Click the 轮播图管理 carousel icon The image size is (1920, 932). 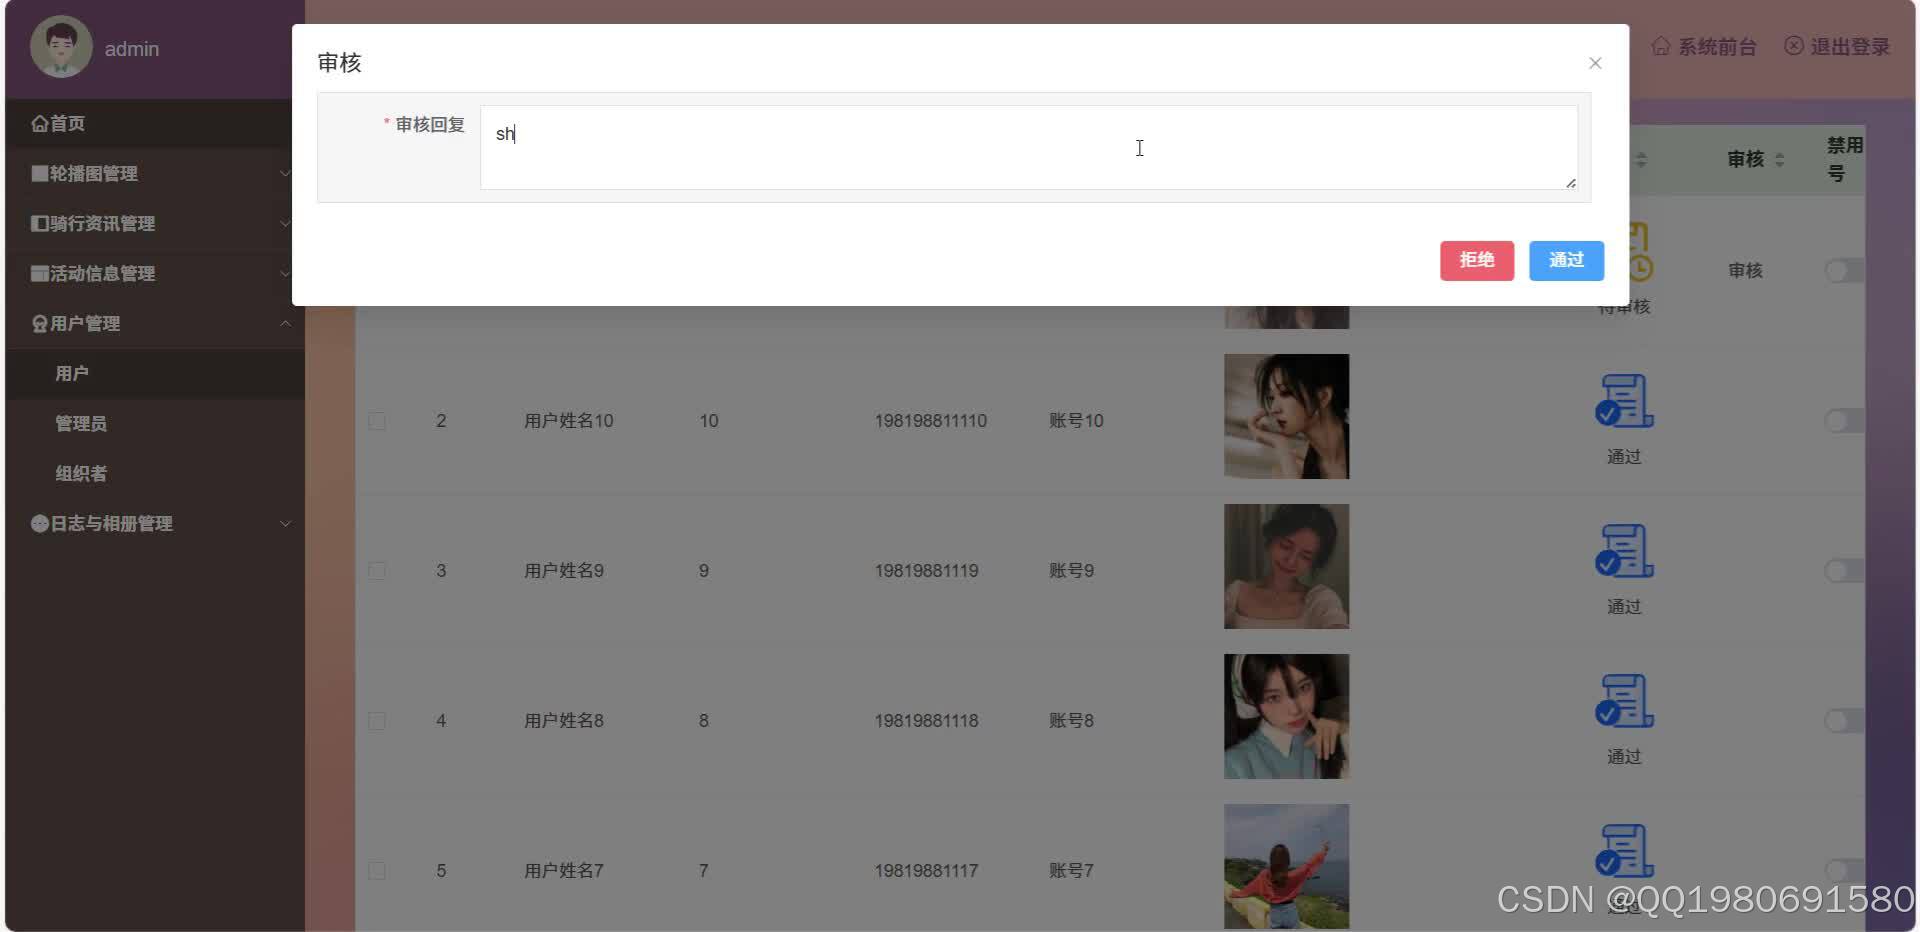[37, 173]
